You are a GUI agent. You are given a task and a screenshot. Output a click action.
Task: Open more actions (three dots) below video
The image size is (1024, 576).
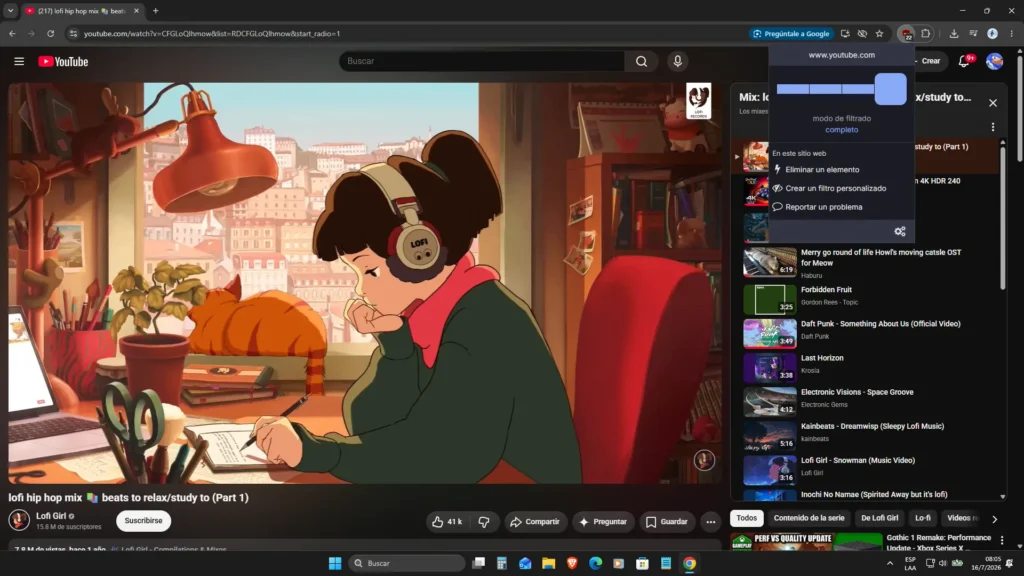[x=711, y=521]
